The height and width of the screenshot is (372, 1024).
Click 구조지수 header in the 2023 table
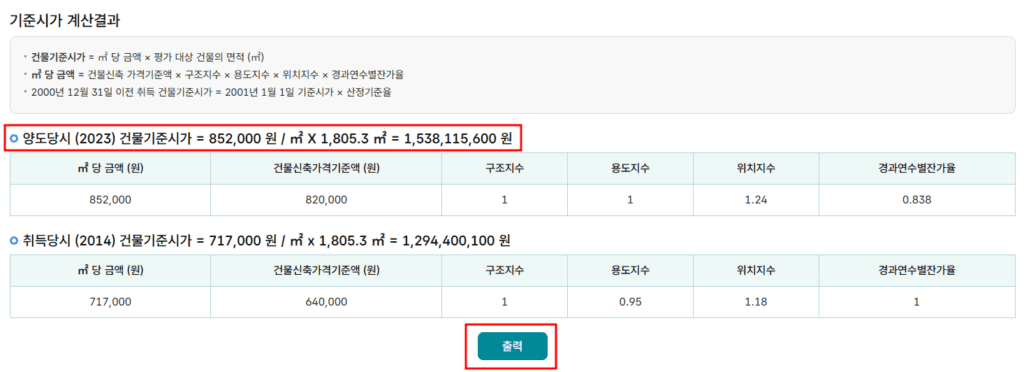pos(504,168)
